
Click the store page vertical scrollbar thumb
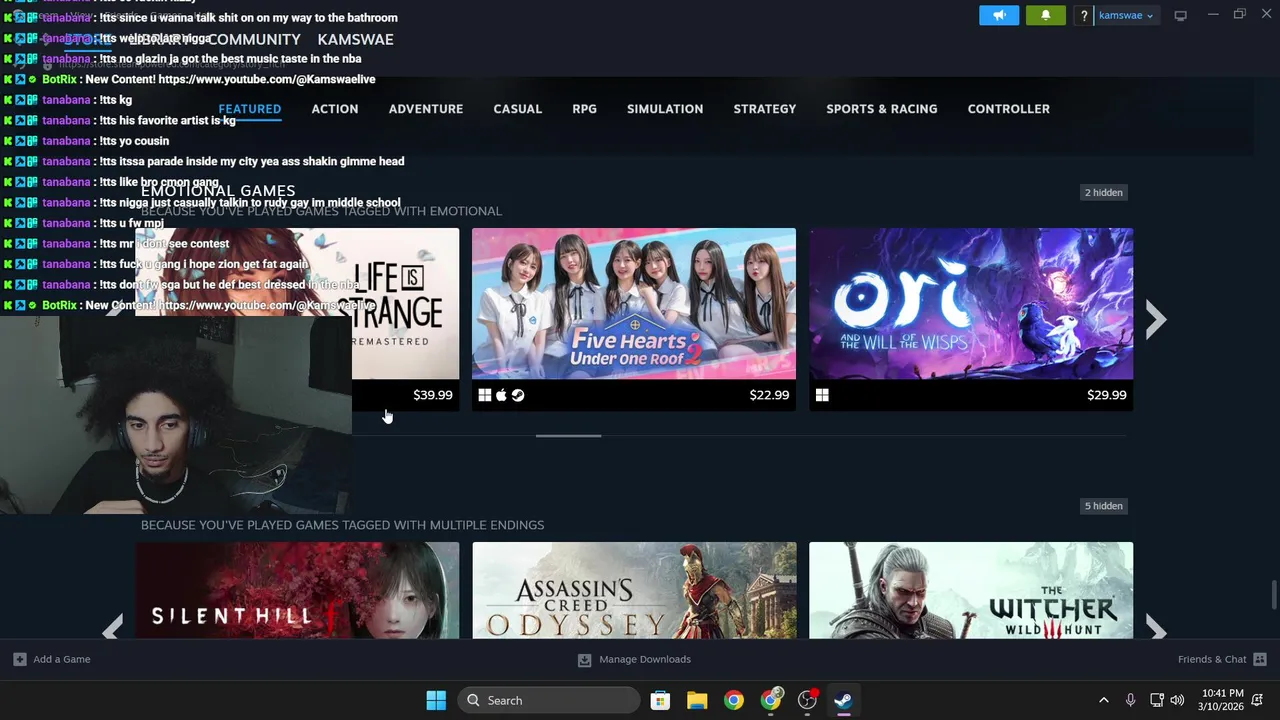pyautogui.click(x=1273, y=594)
